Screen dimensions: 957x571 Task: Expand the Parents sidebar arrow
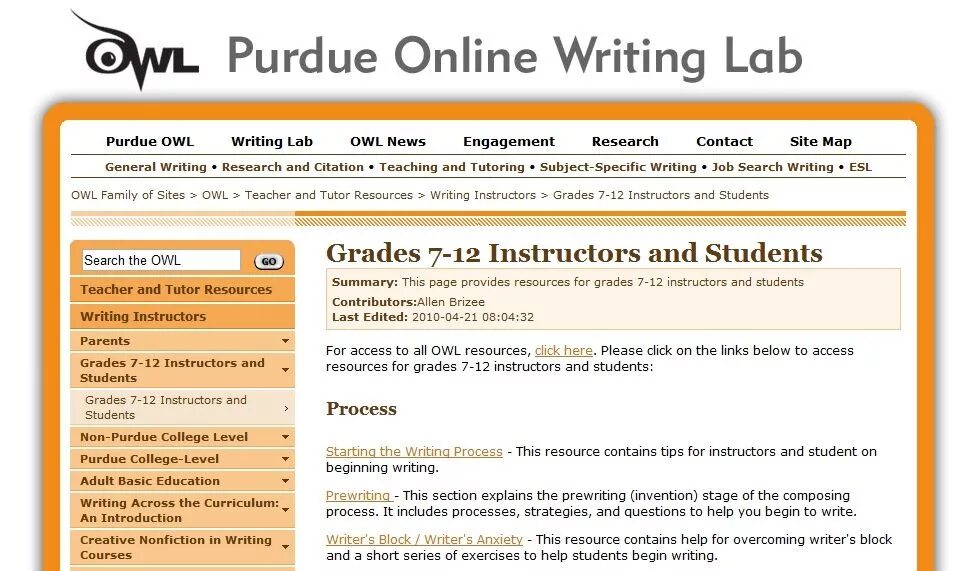point(285,341)
